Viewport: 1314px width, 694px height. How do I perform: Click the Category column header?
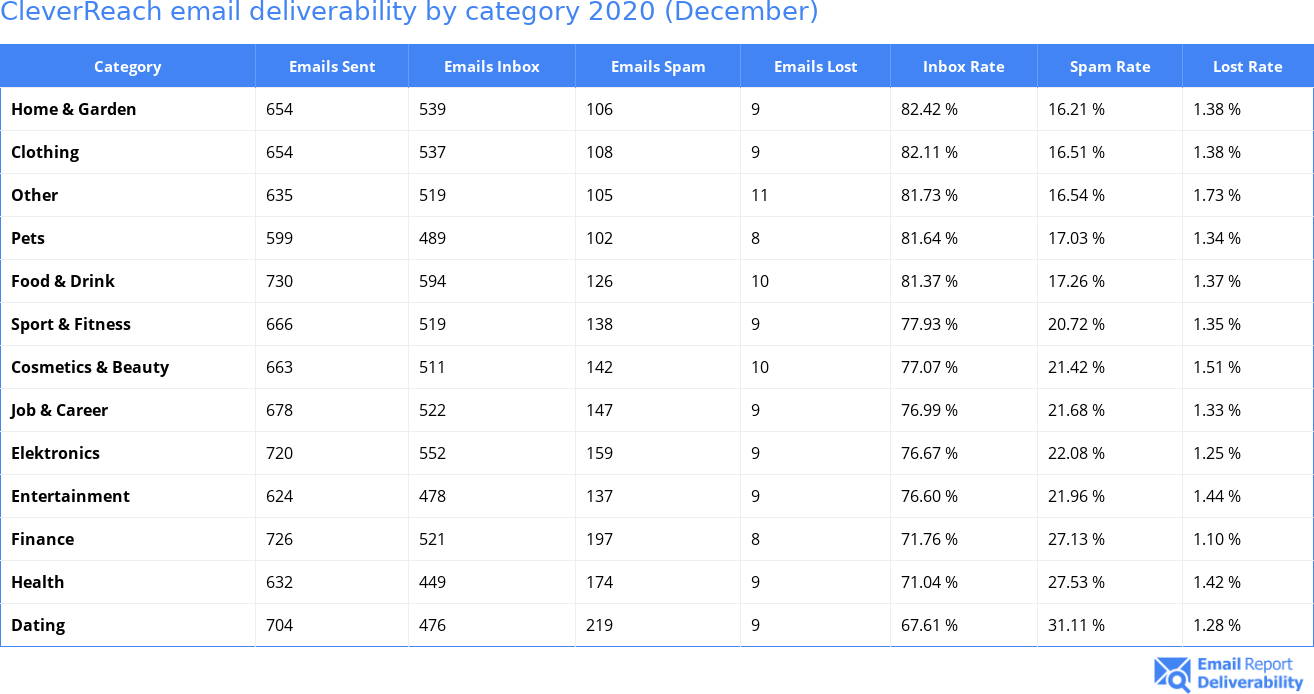coord(127,67)
